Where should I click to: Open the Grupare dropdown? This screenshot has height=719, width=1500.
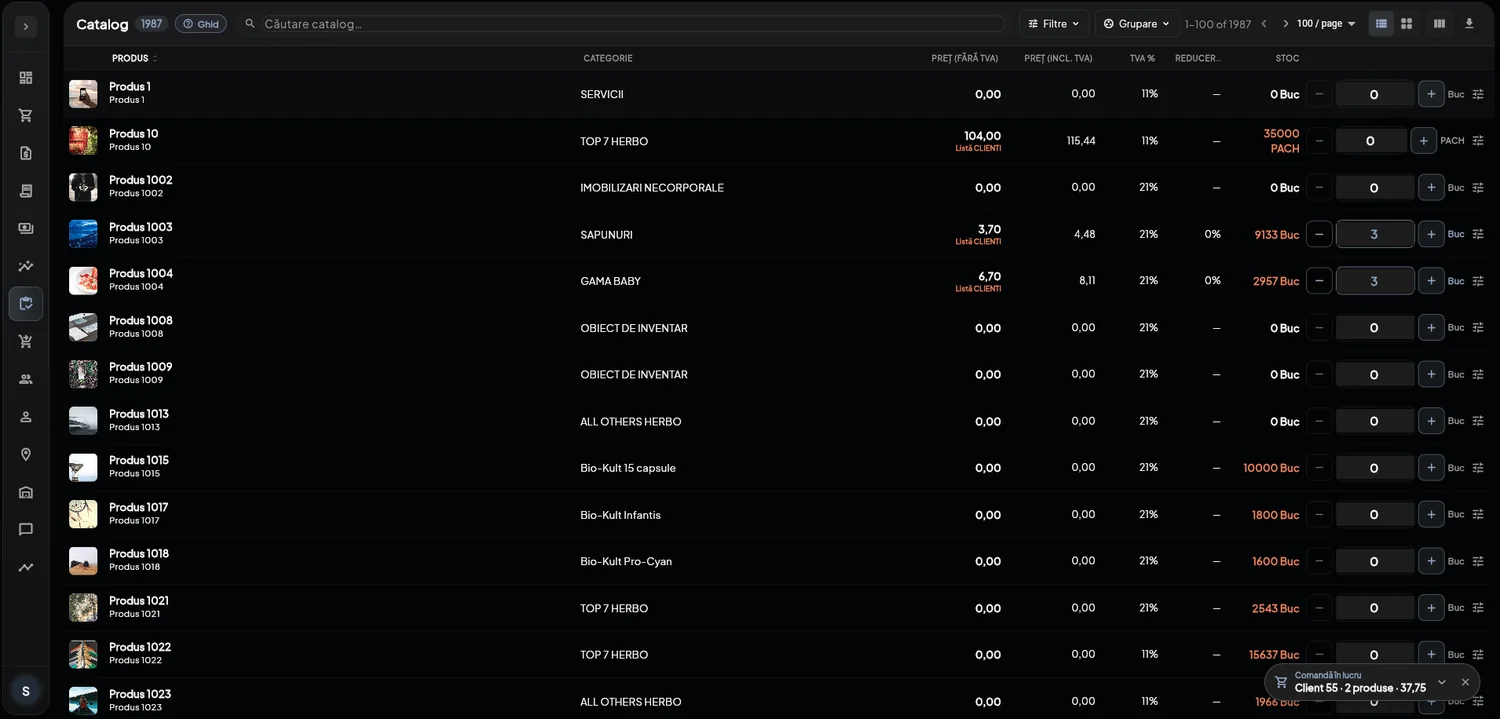click(1137, 23)
